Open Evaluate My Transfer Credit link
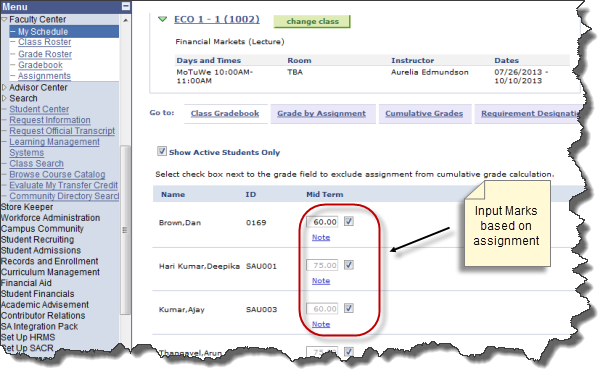 64,185
